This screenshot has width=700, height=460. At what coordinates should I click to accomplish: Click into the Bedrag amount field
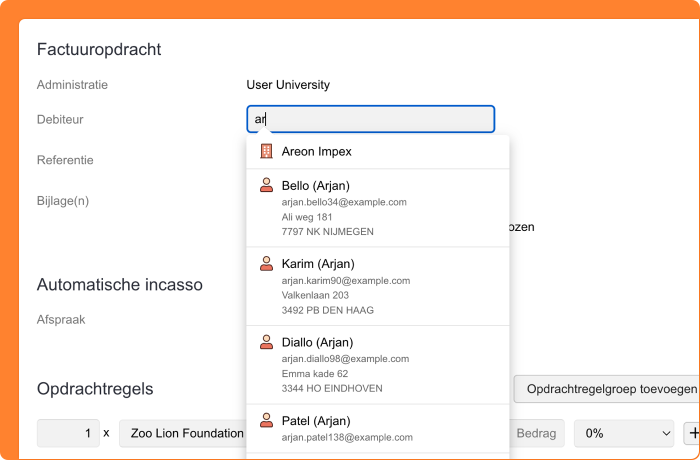[538, 433]
